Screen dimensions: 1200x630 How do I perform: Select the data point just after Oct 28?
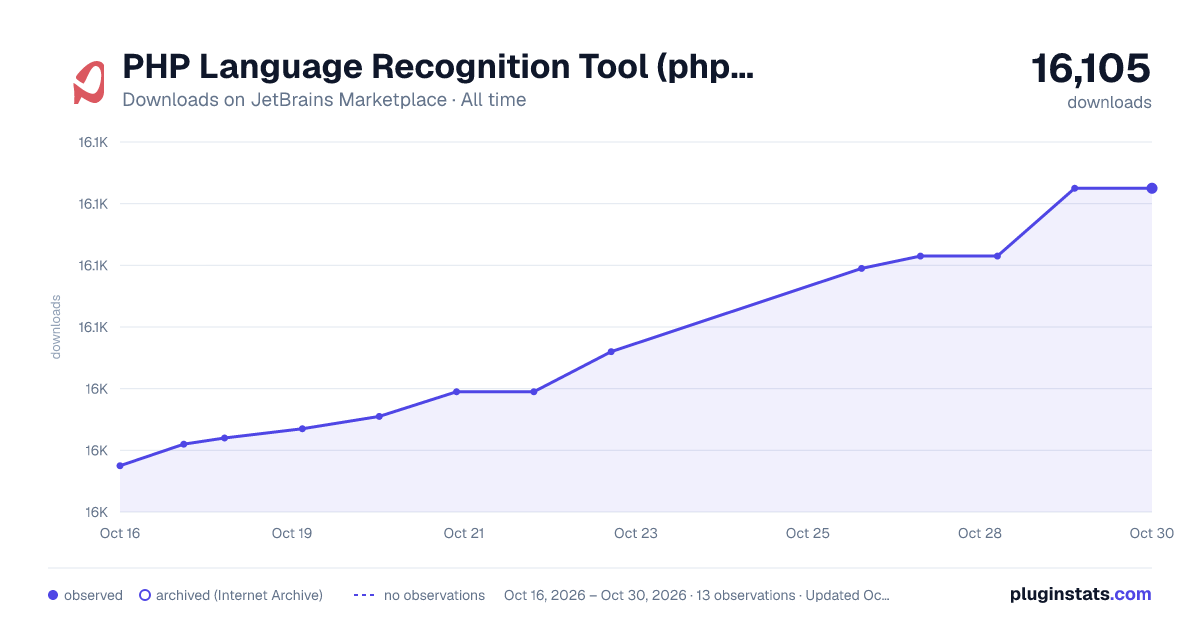997,256
